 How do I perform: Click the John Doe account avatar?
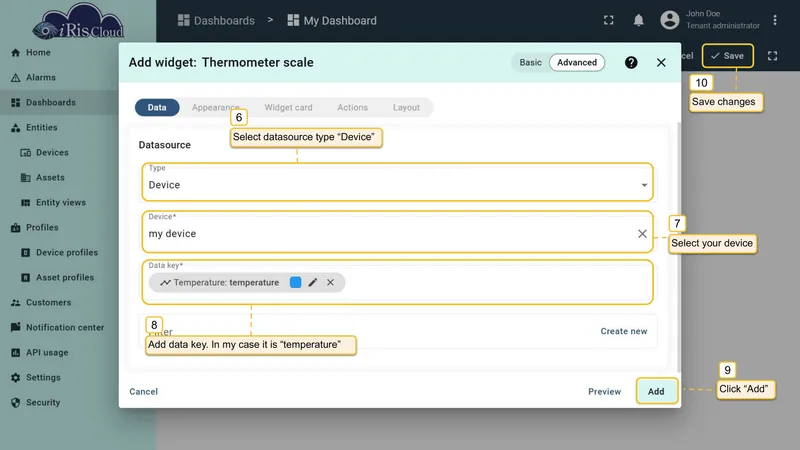coord(670,20)
